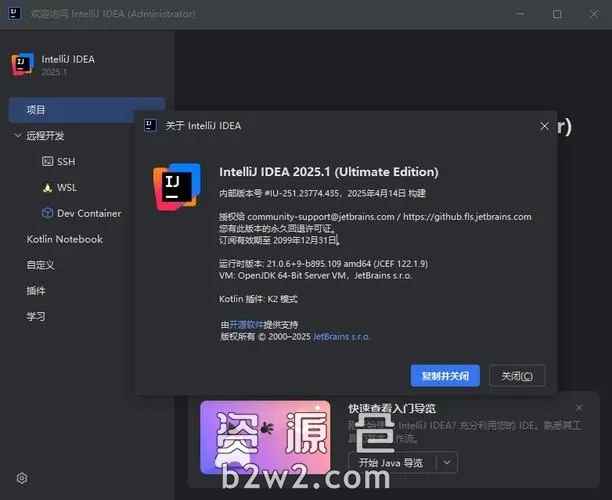Screen dimensions: 612x500
Task: Collapse the 远程开发 tree section
Action: (x=17, y=135)
